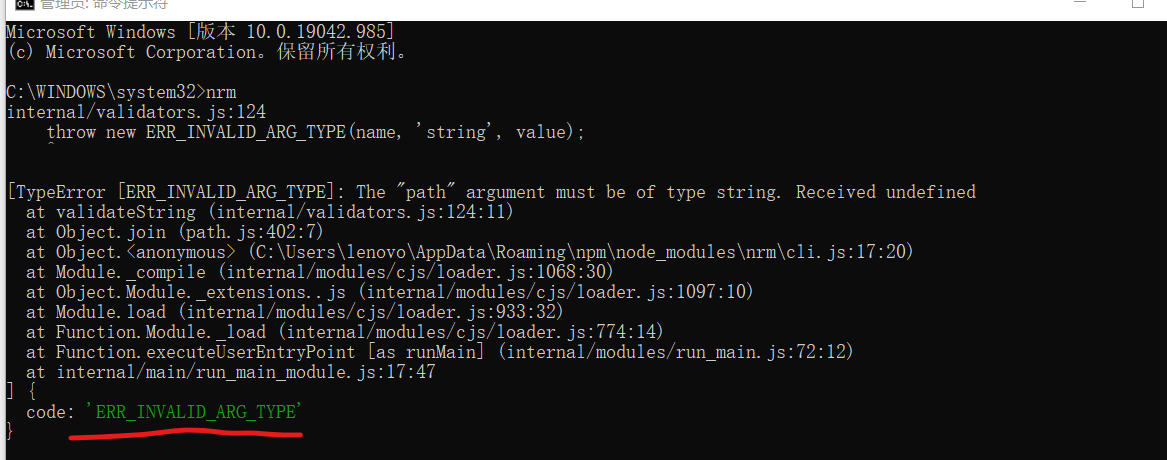The image size is (1167, 460).
Task: Click the green 'ERR_INVALID_ARG_TYPE' code value
Action: click(x=192, y=411)
